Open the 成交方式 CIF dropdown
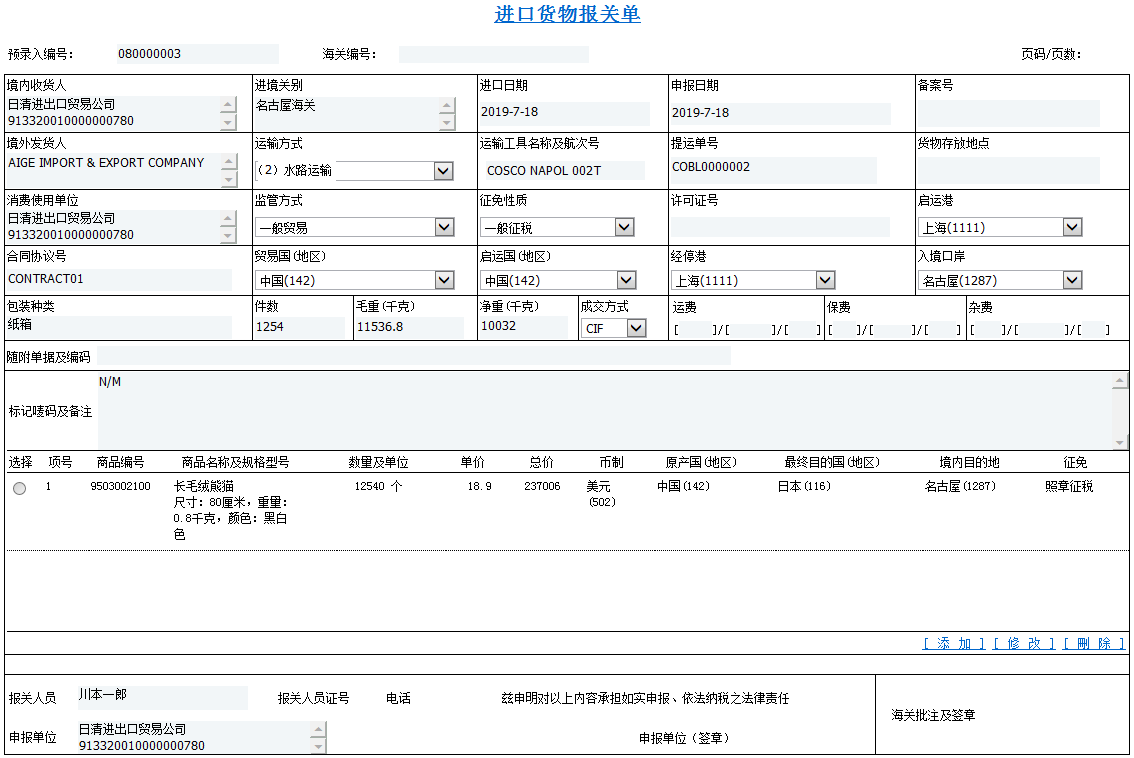 pyautogui.click(x=636, y=328)
